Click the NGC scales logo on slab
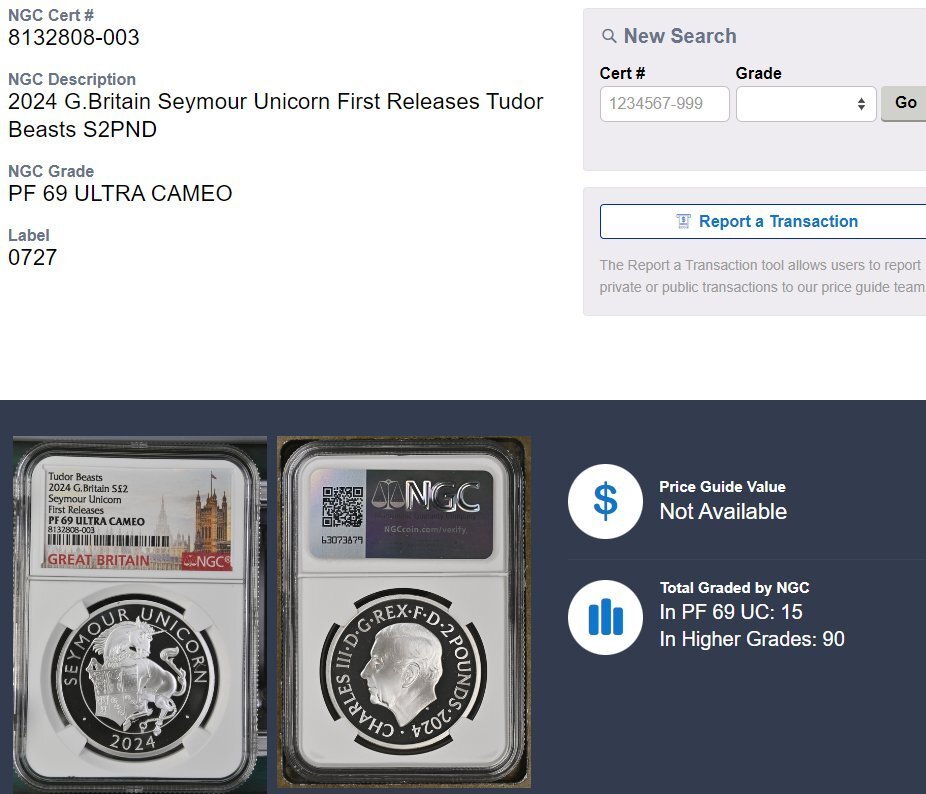926x794 pixels. (426, 496)
